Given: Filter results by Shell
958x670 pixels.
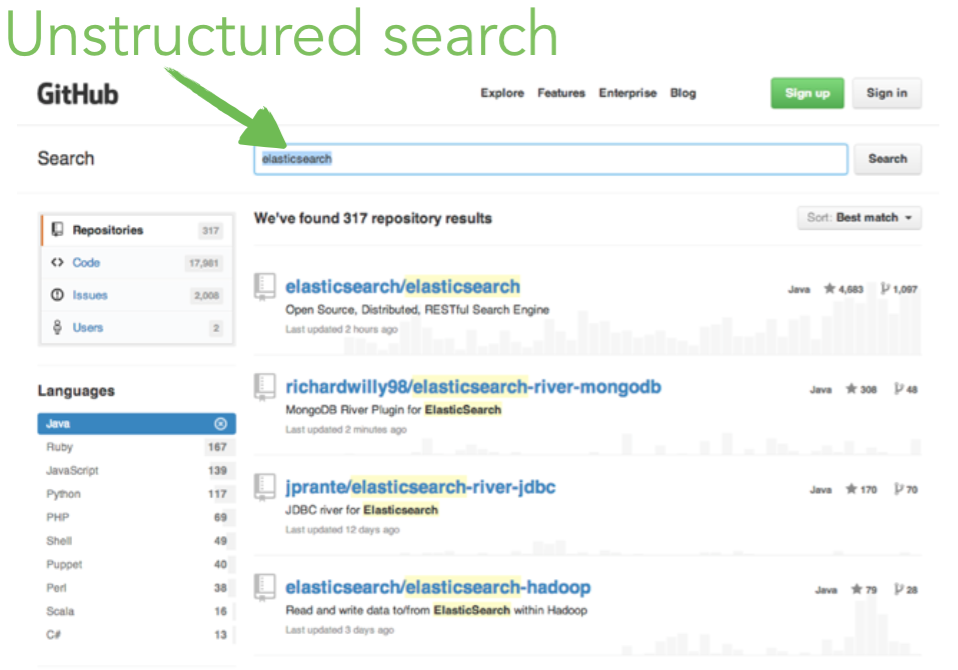Looking at the screenshot, I should coord(137,541).
